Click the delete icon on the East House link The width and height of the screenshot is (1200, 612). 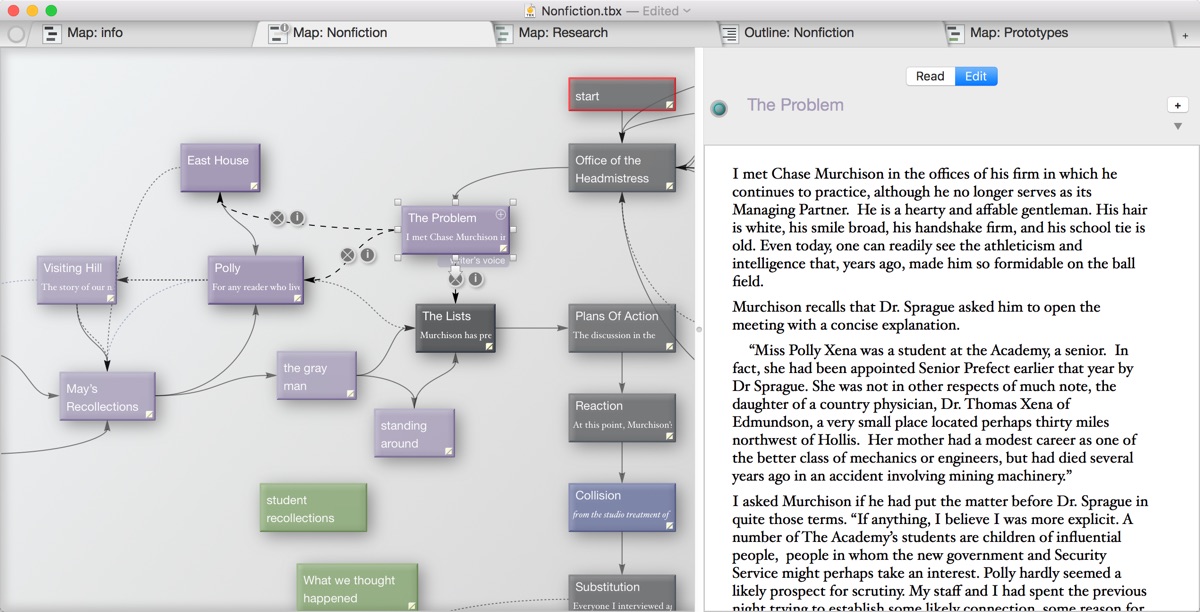point(278,218)
